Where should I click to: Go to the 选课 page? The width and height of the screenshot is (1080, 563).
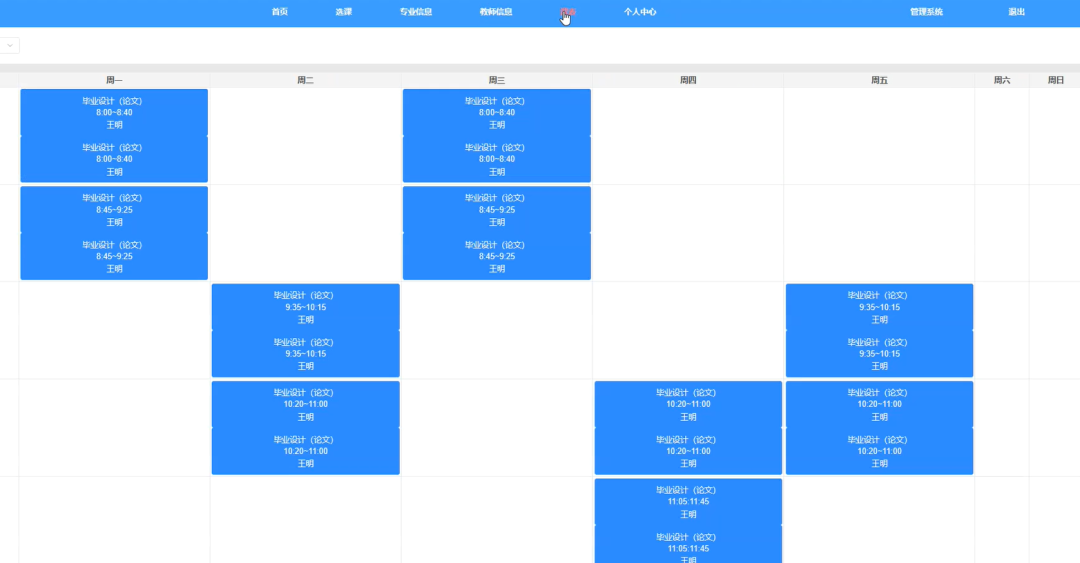coord(344,12)
